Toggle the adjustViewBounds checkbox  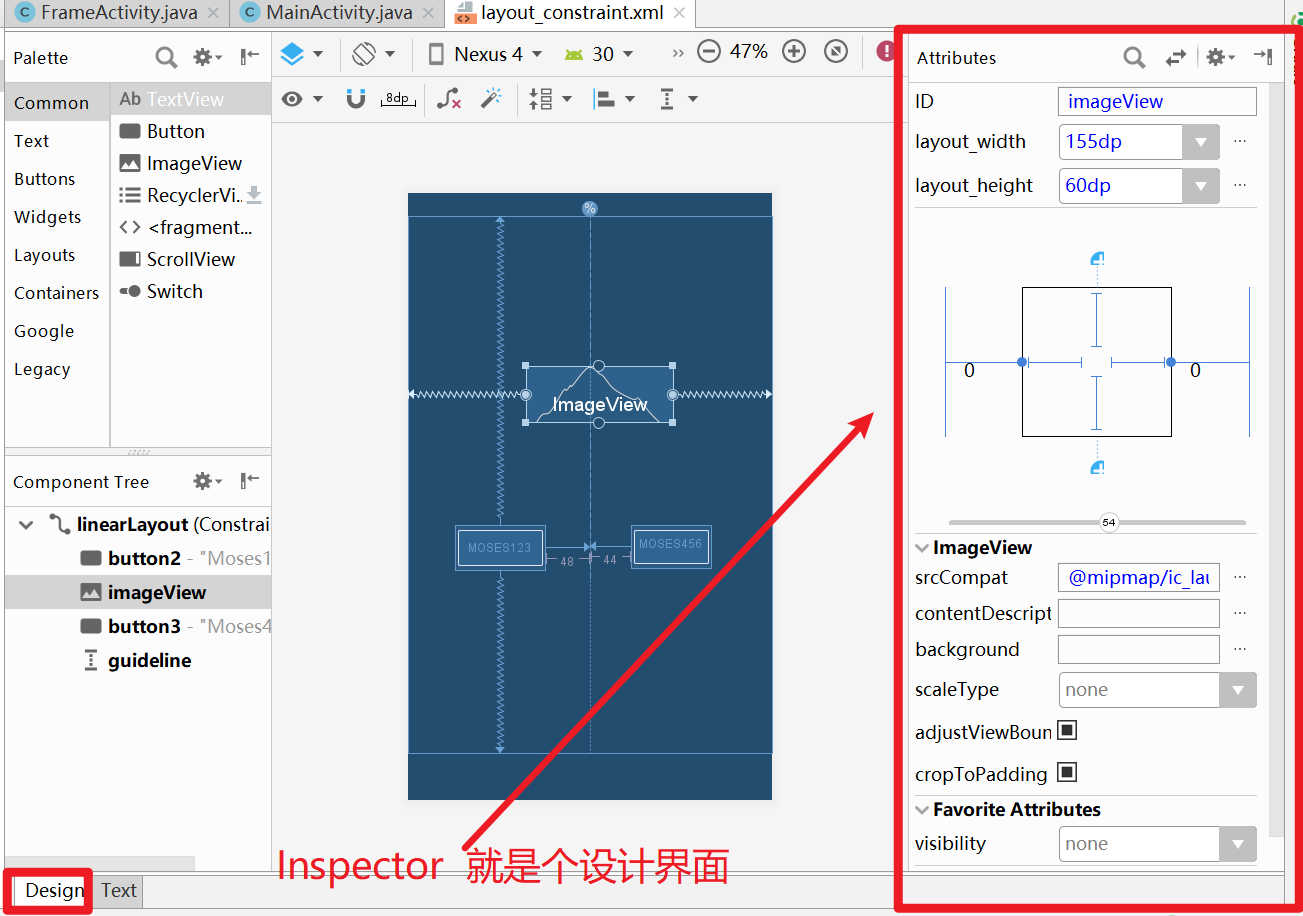pos(1067,730)
